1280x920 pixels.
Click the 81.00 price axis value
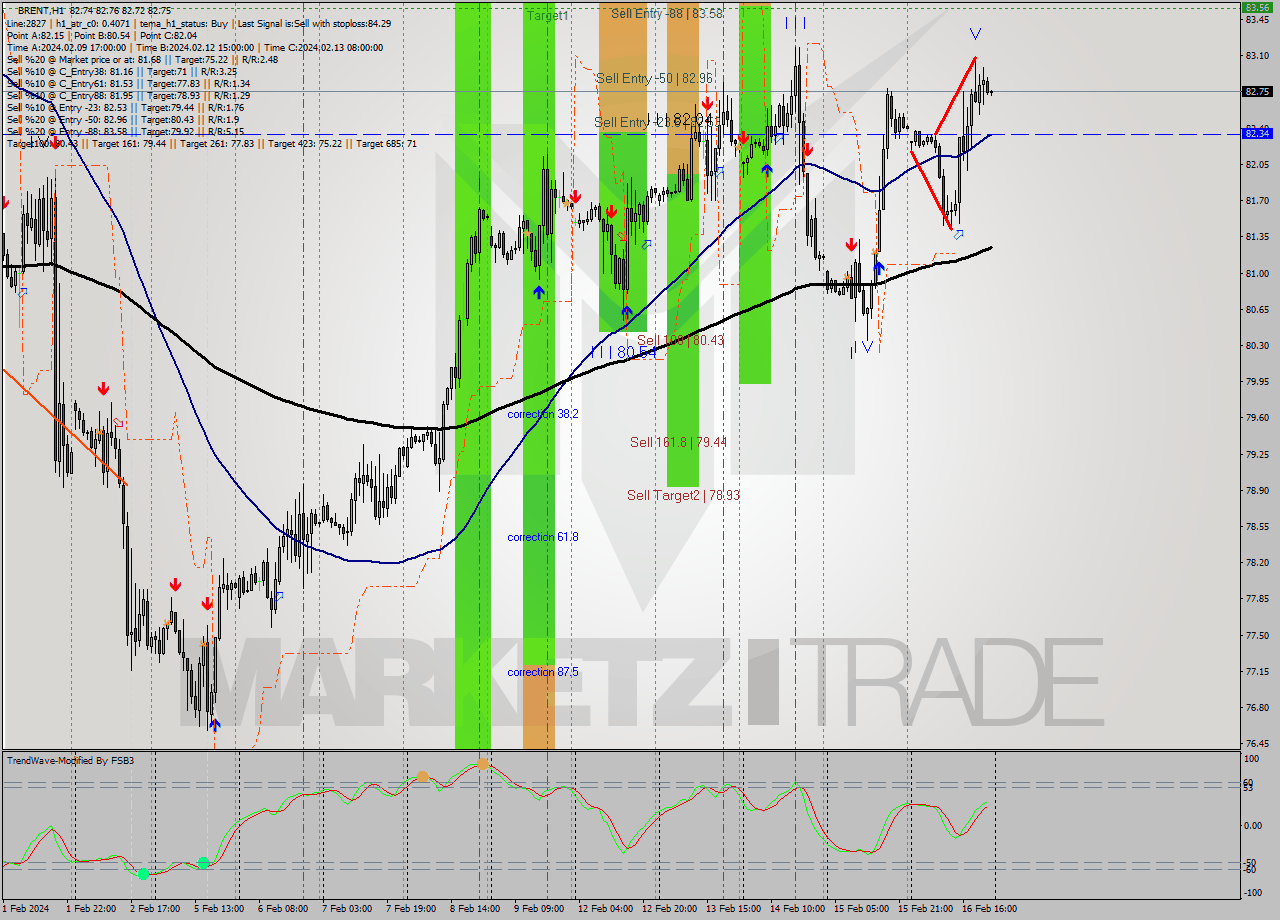[1257, 273]
